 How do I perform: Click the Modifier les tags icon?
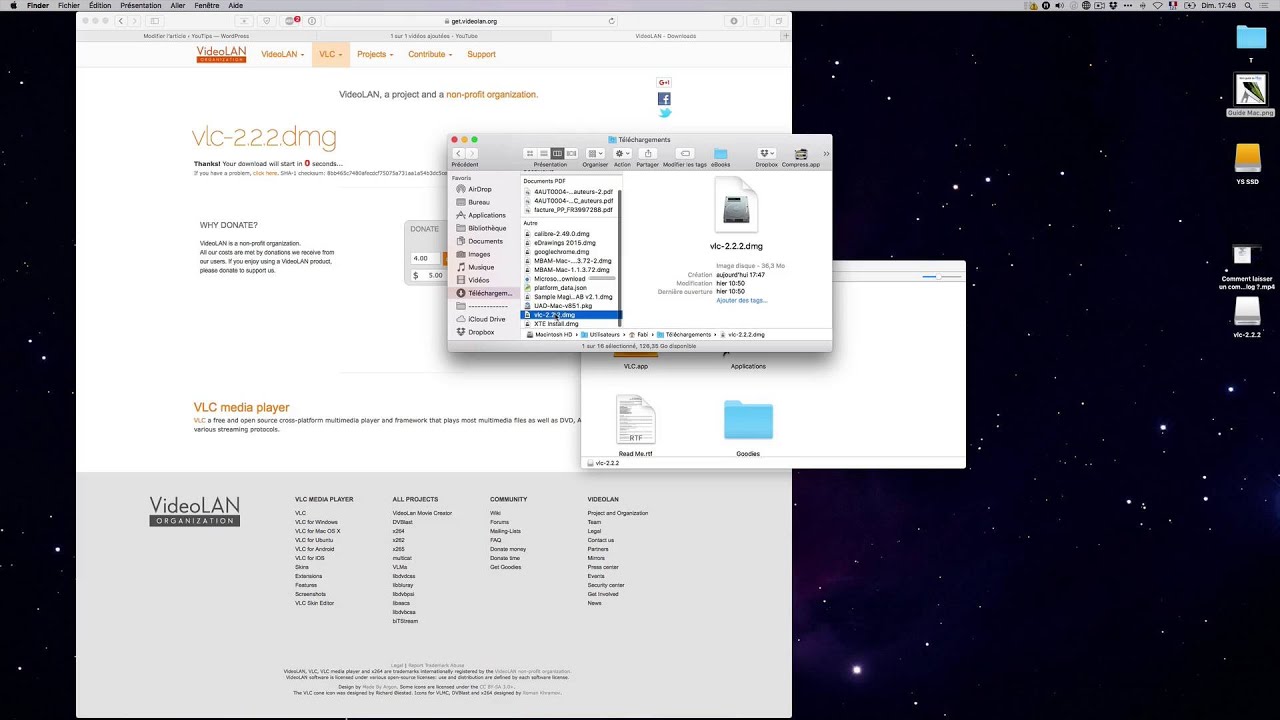click(685, 153)
